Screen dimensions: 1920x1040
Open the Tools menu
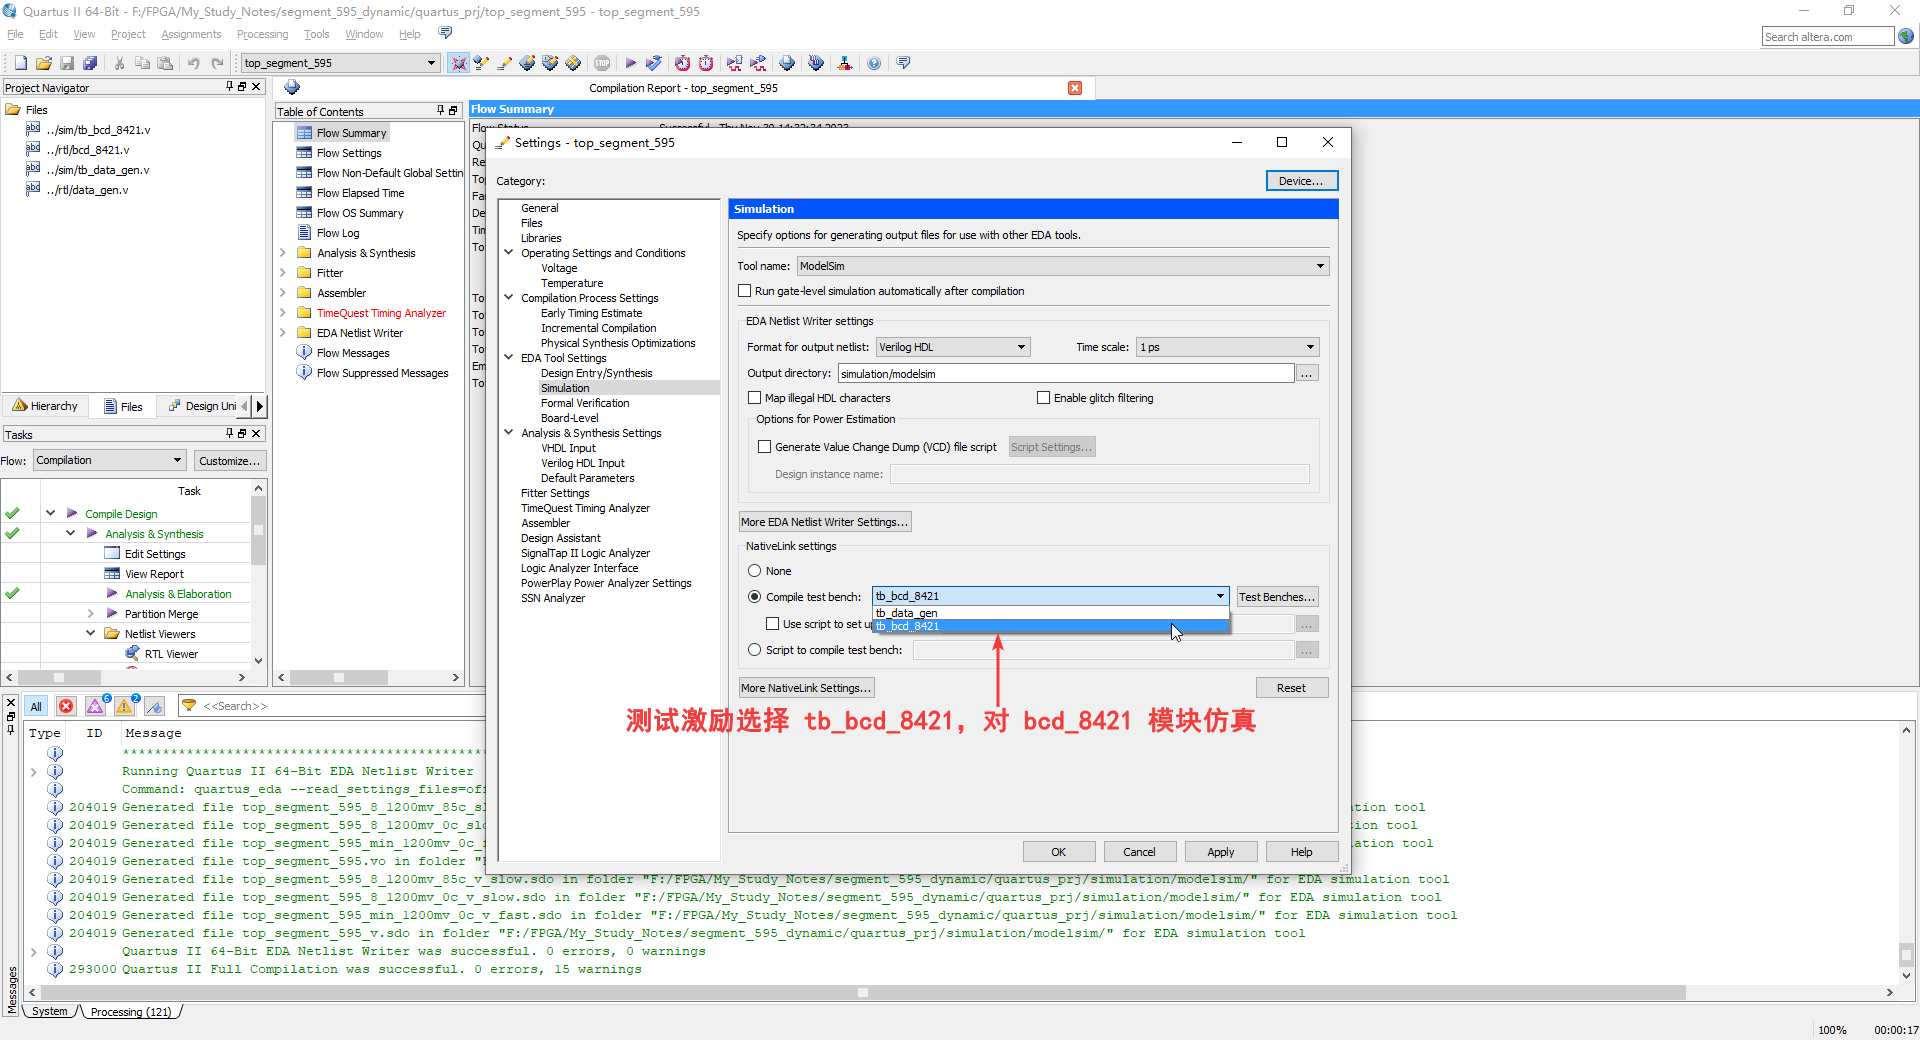click(316, 34)
